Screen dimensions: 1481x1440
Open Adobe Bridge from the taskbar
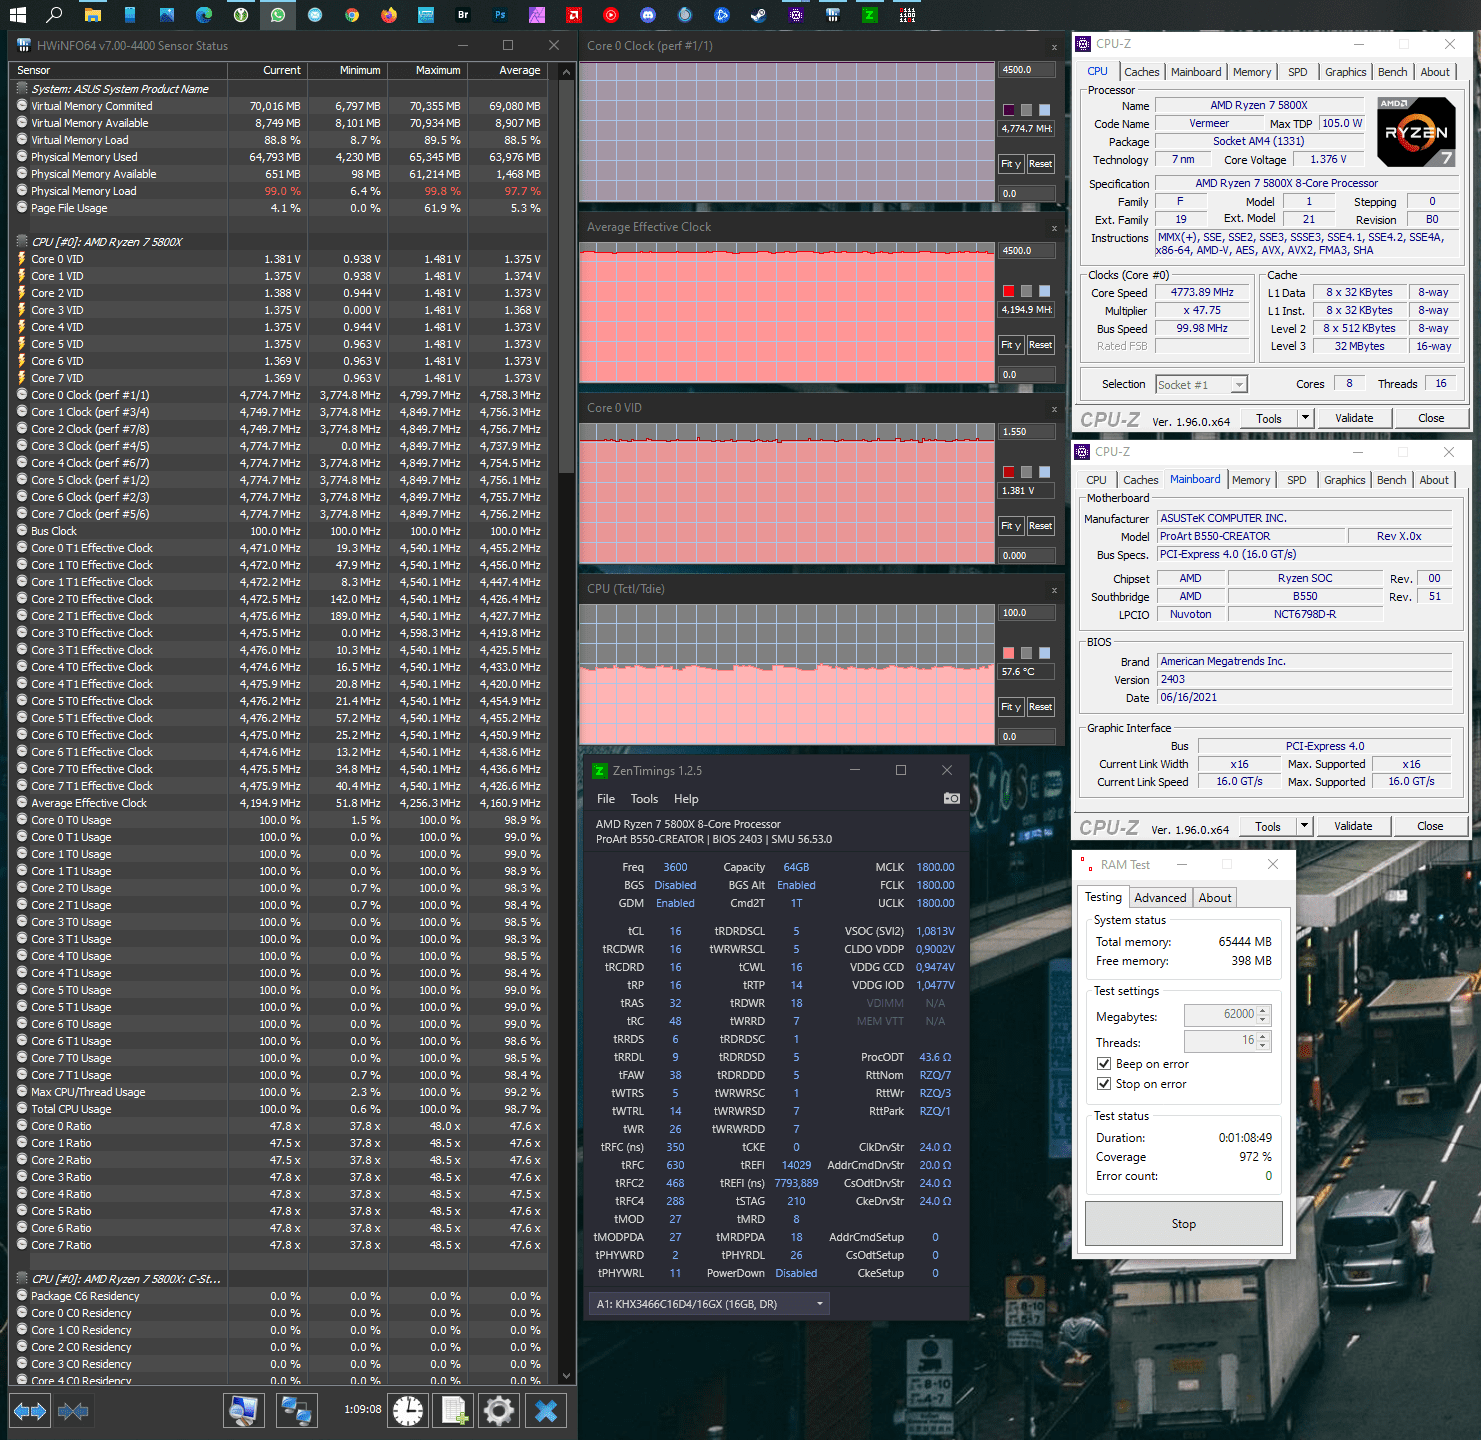[x=463, y=15]
